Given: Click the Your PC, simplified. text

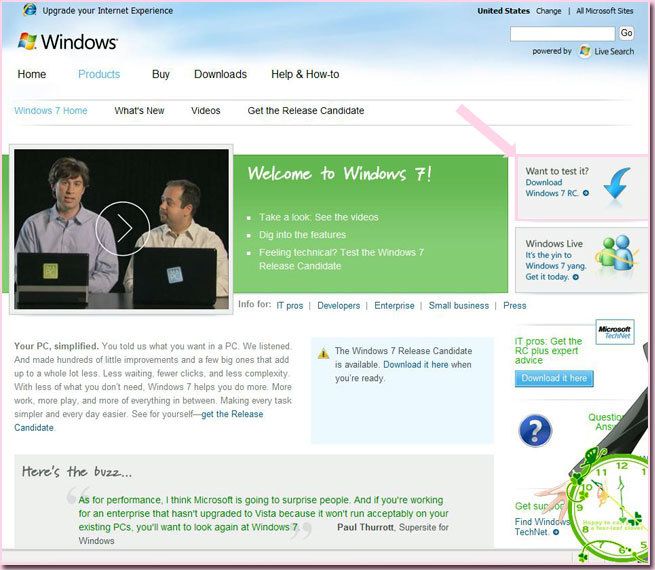Looking at the screenshot, I should [56, 346].
